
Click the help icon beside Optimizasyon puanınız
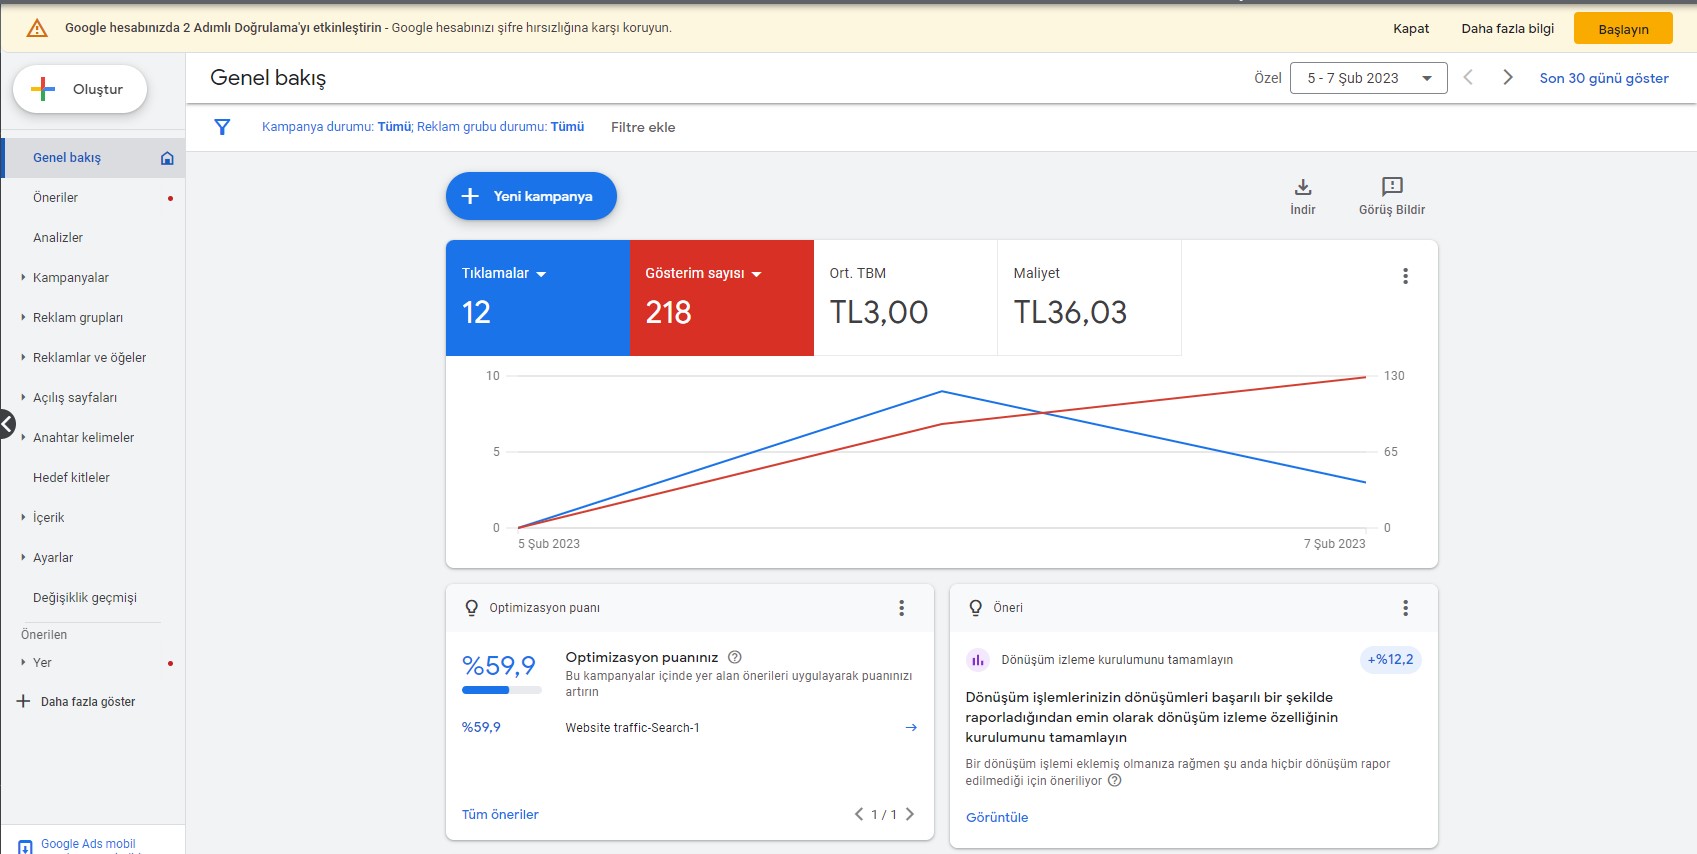point(735,657)
